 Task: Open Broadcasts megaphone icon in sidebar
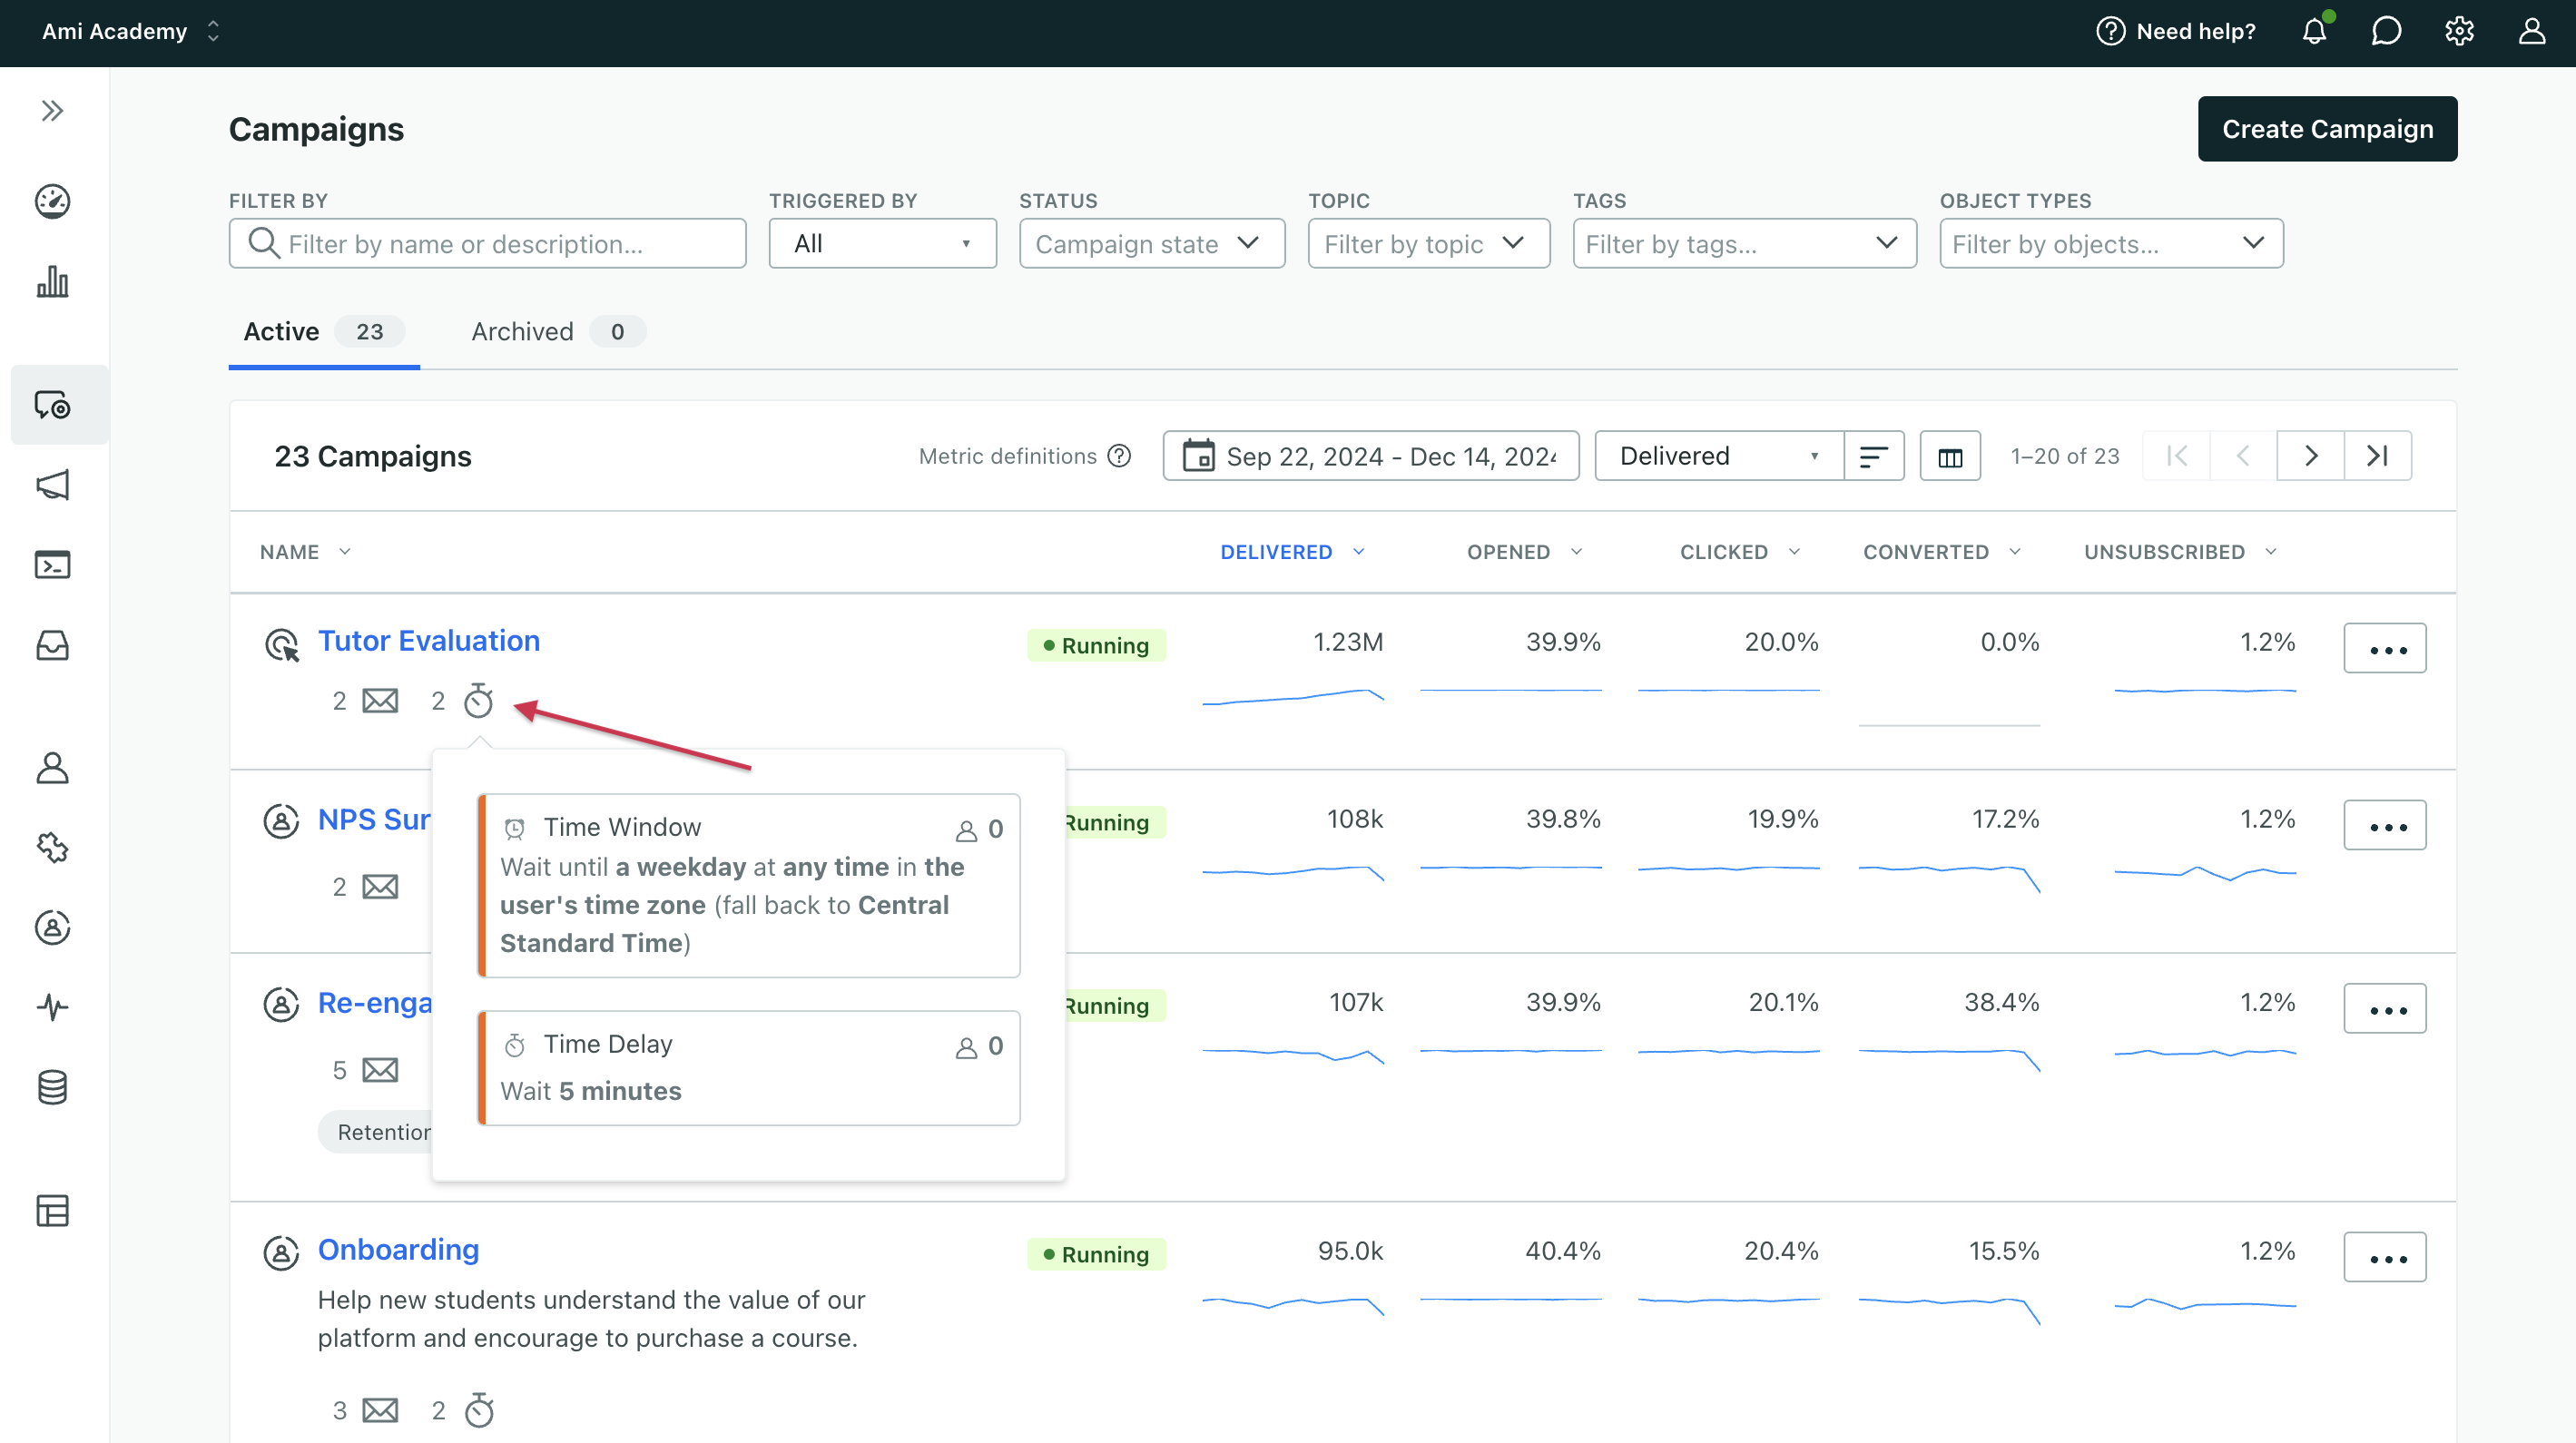52,485
